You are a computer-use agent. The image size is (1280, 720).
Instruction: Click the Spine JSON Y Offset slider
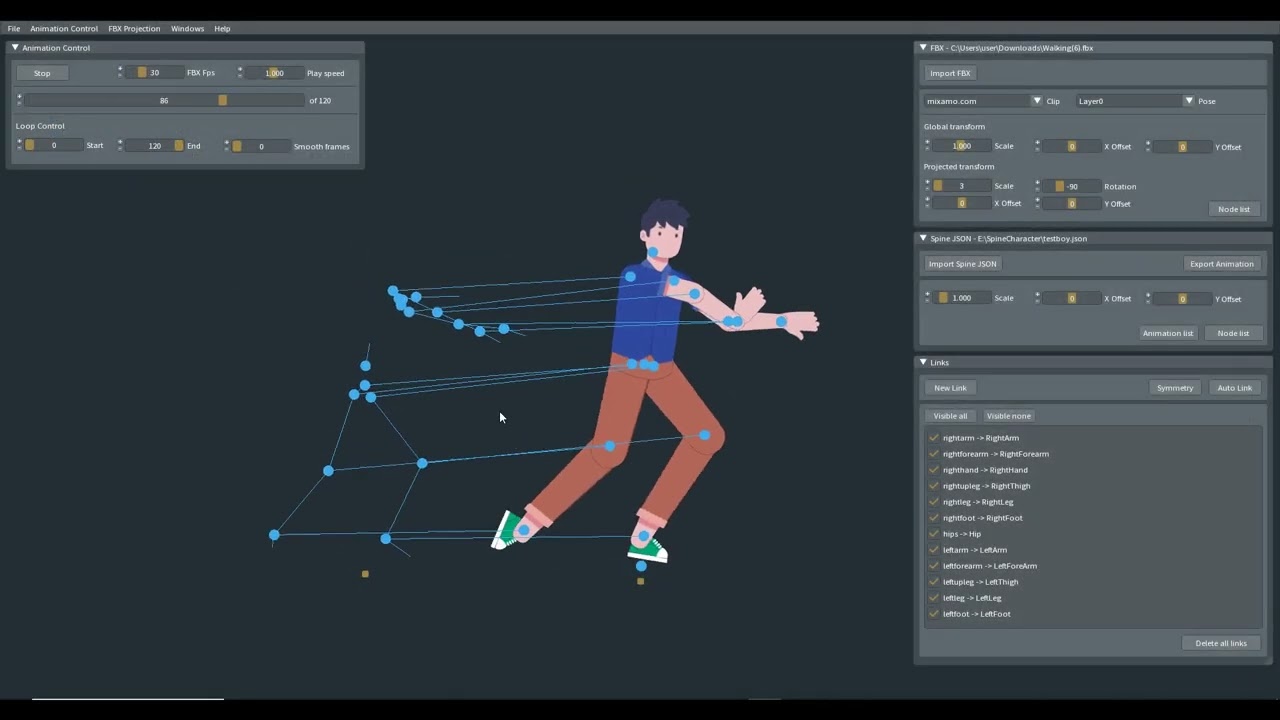1181,298
